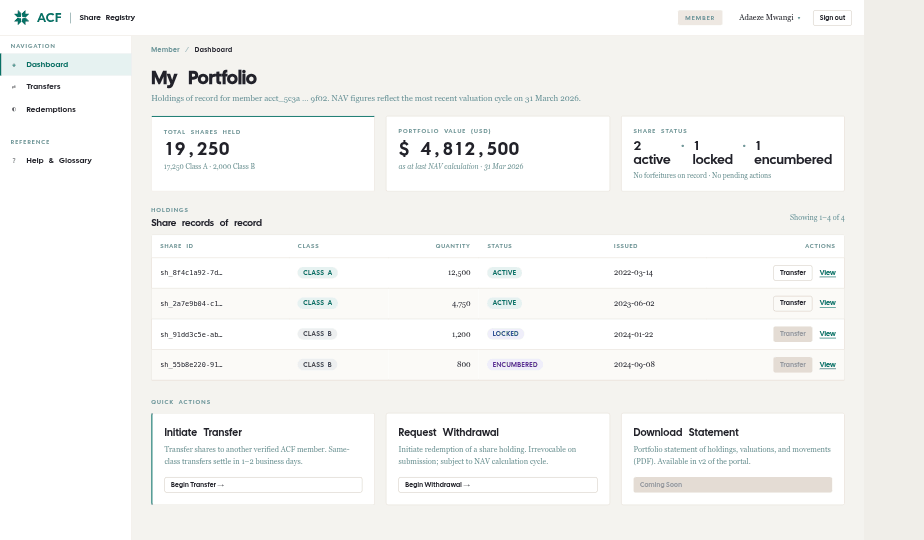This screenshot has width=924, height=540.
Task: Click the Member breadcrumb link
Action: click(165, 50)
